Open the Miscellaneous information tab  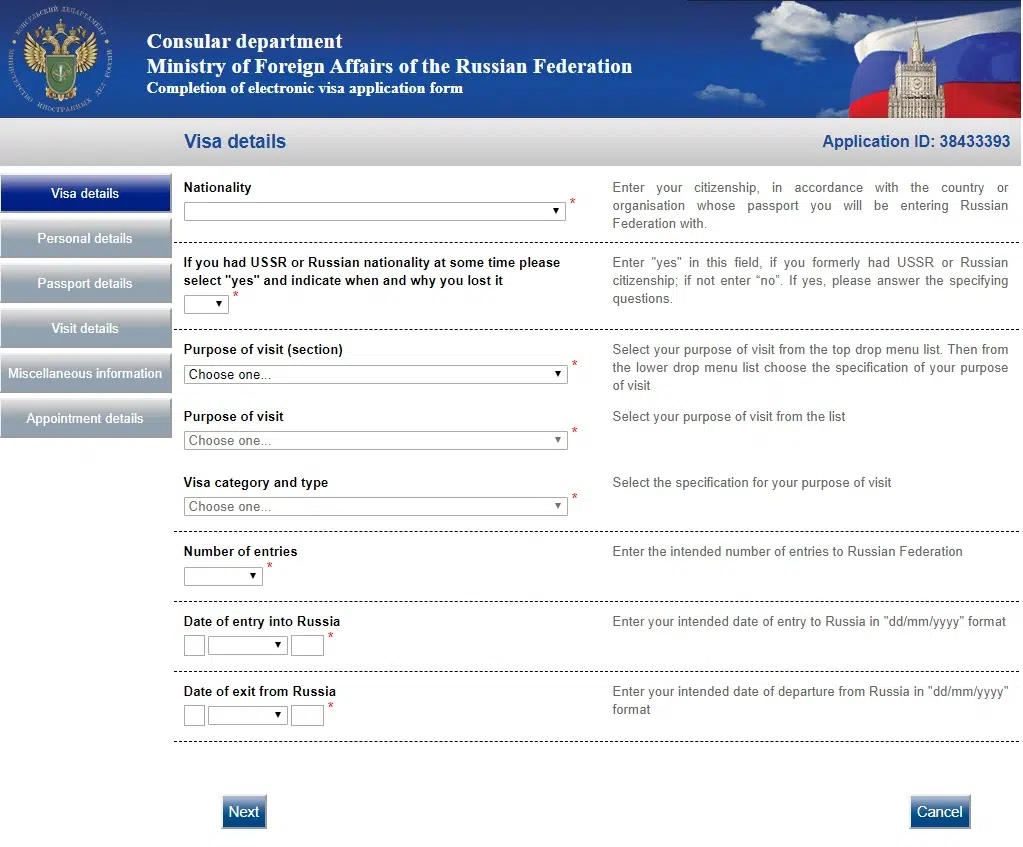coord(85,373)
